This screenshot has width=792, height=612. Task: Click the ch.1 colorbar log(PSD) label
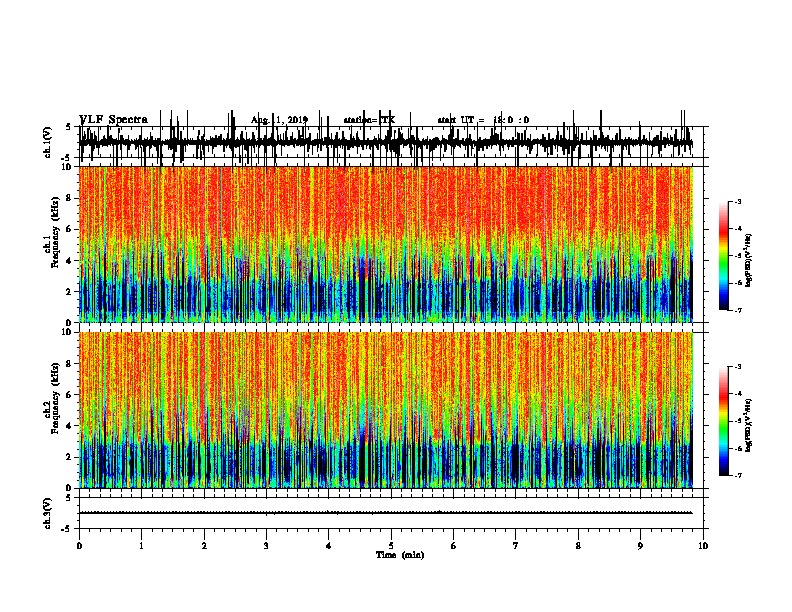[749, 260]
